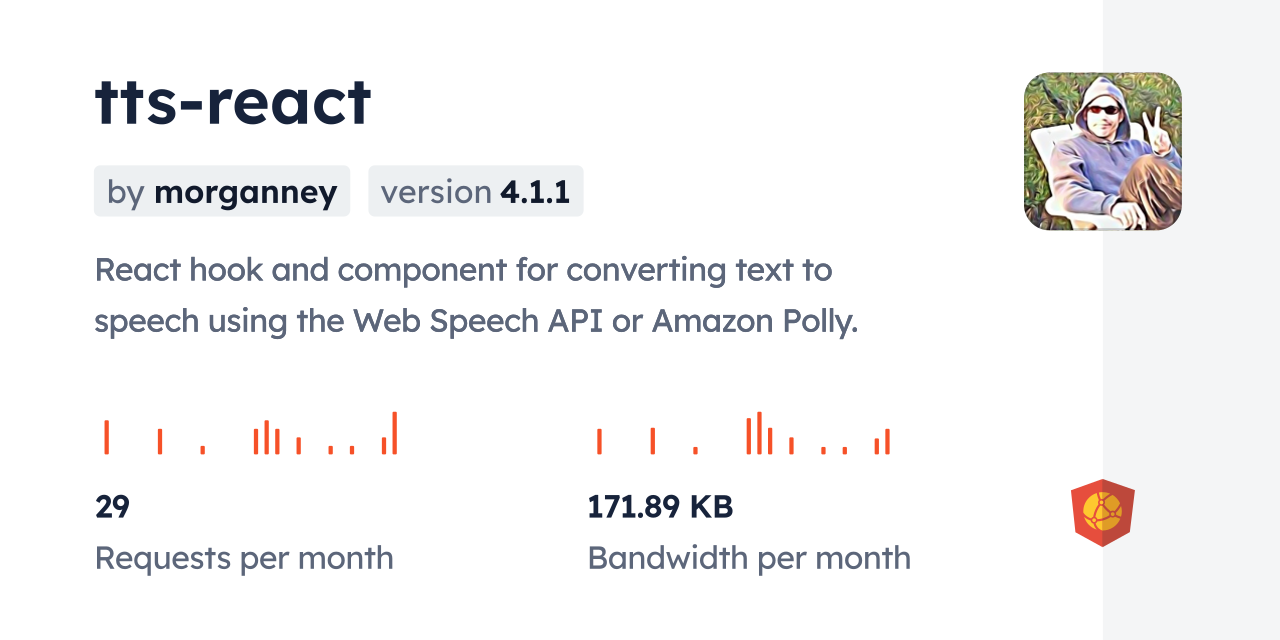
Task: Select the version 4.1.1 badge
Action: pyautogui.click(x=475, y=191)
